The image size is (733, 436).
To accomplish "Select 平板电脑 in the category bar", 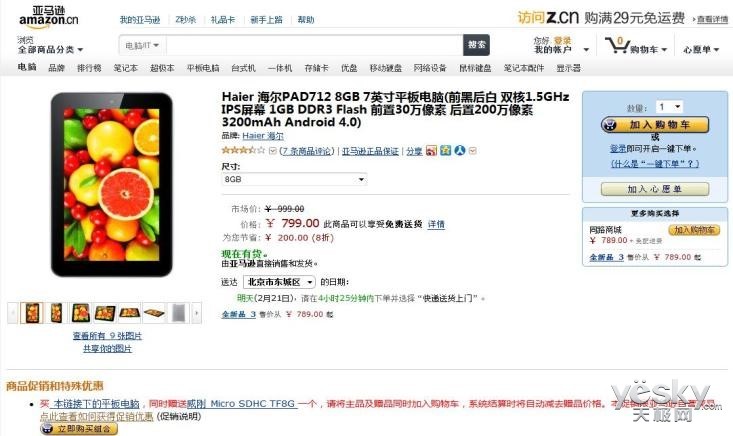I will (203, 68).
